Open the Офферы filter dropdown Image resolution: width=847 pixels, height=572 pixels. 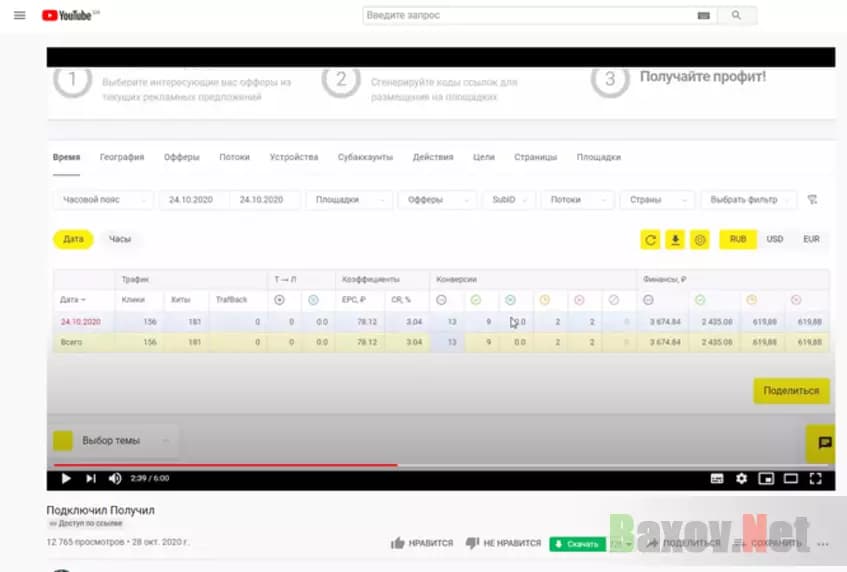435,200
